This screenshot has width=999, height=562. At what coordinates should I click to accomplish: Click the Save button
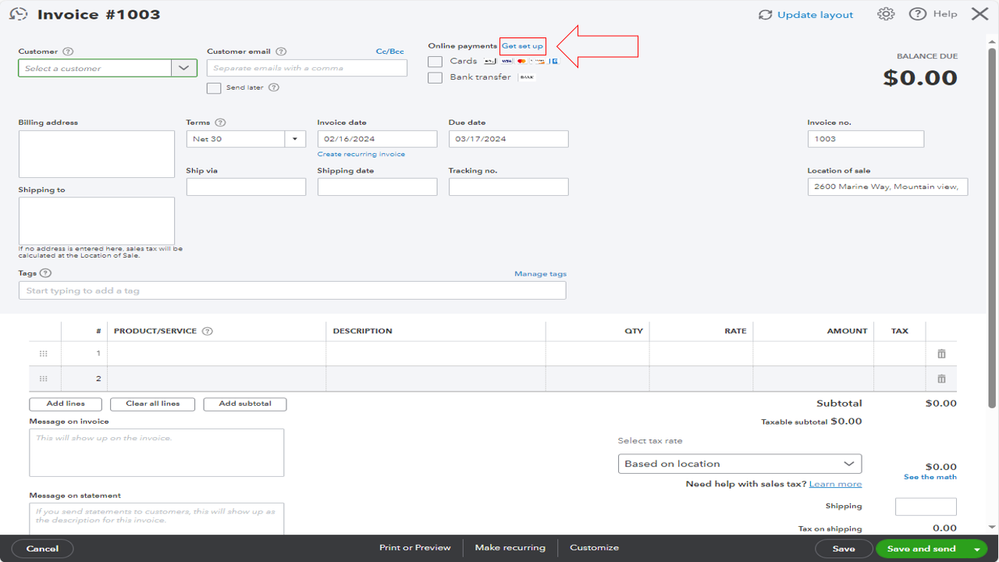tap(844, 549)
